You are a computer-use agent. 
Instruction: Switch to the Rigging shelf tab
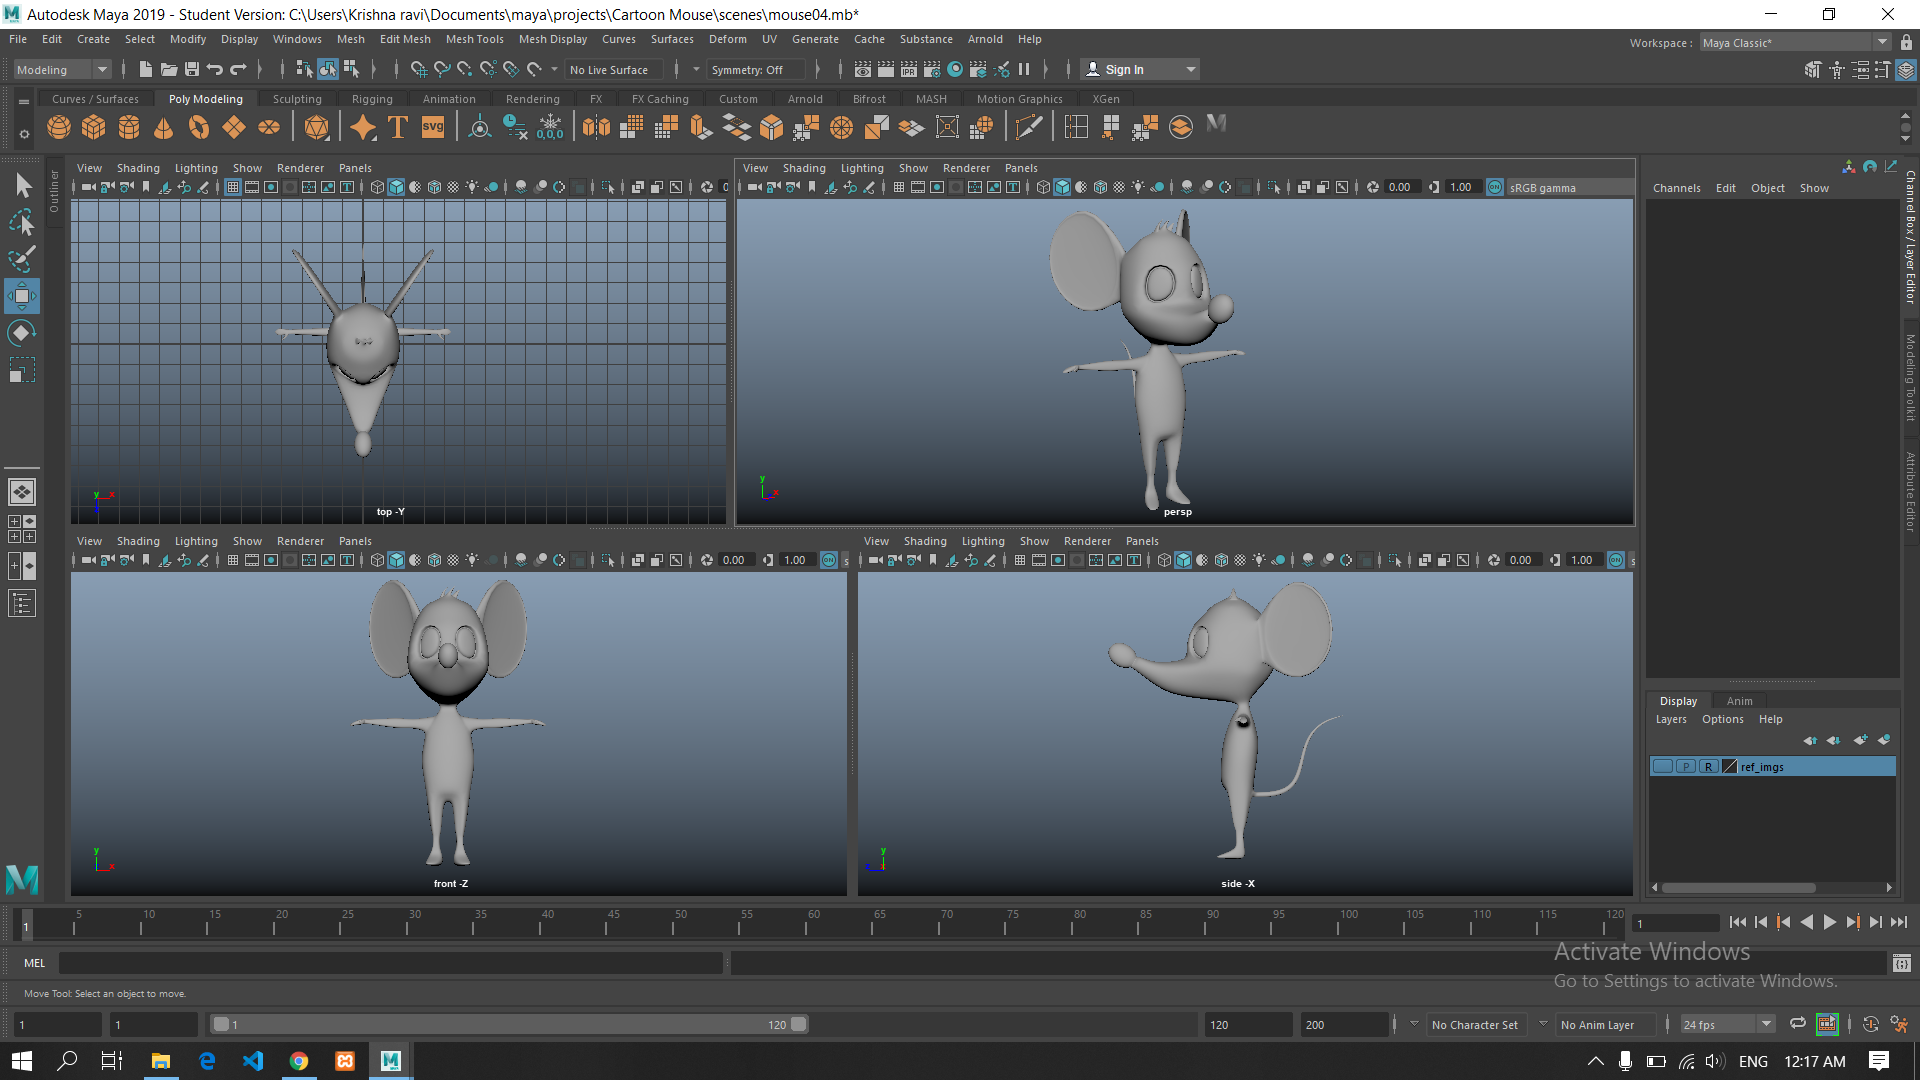(372, 99)
